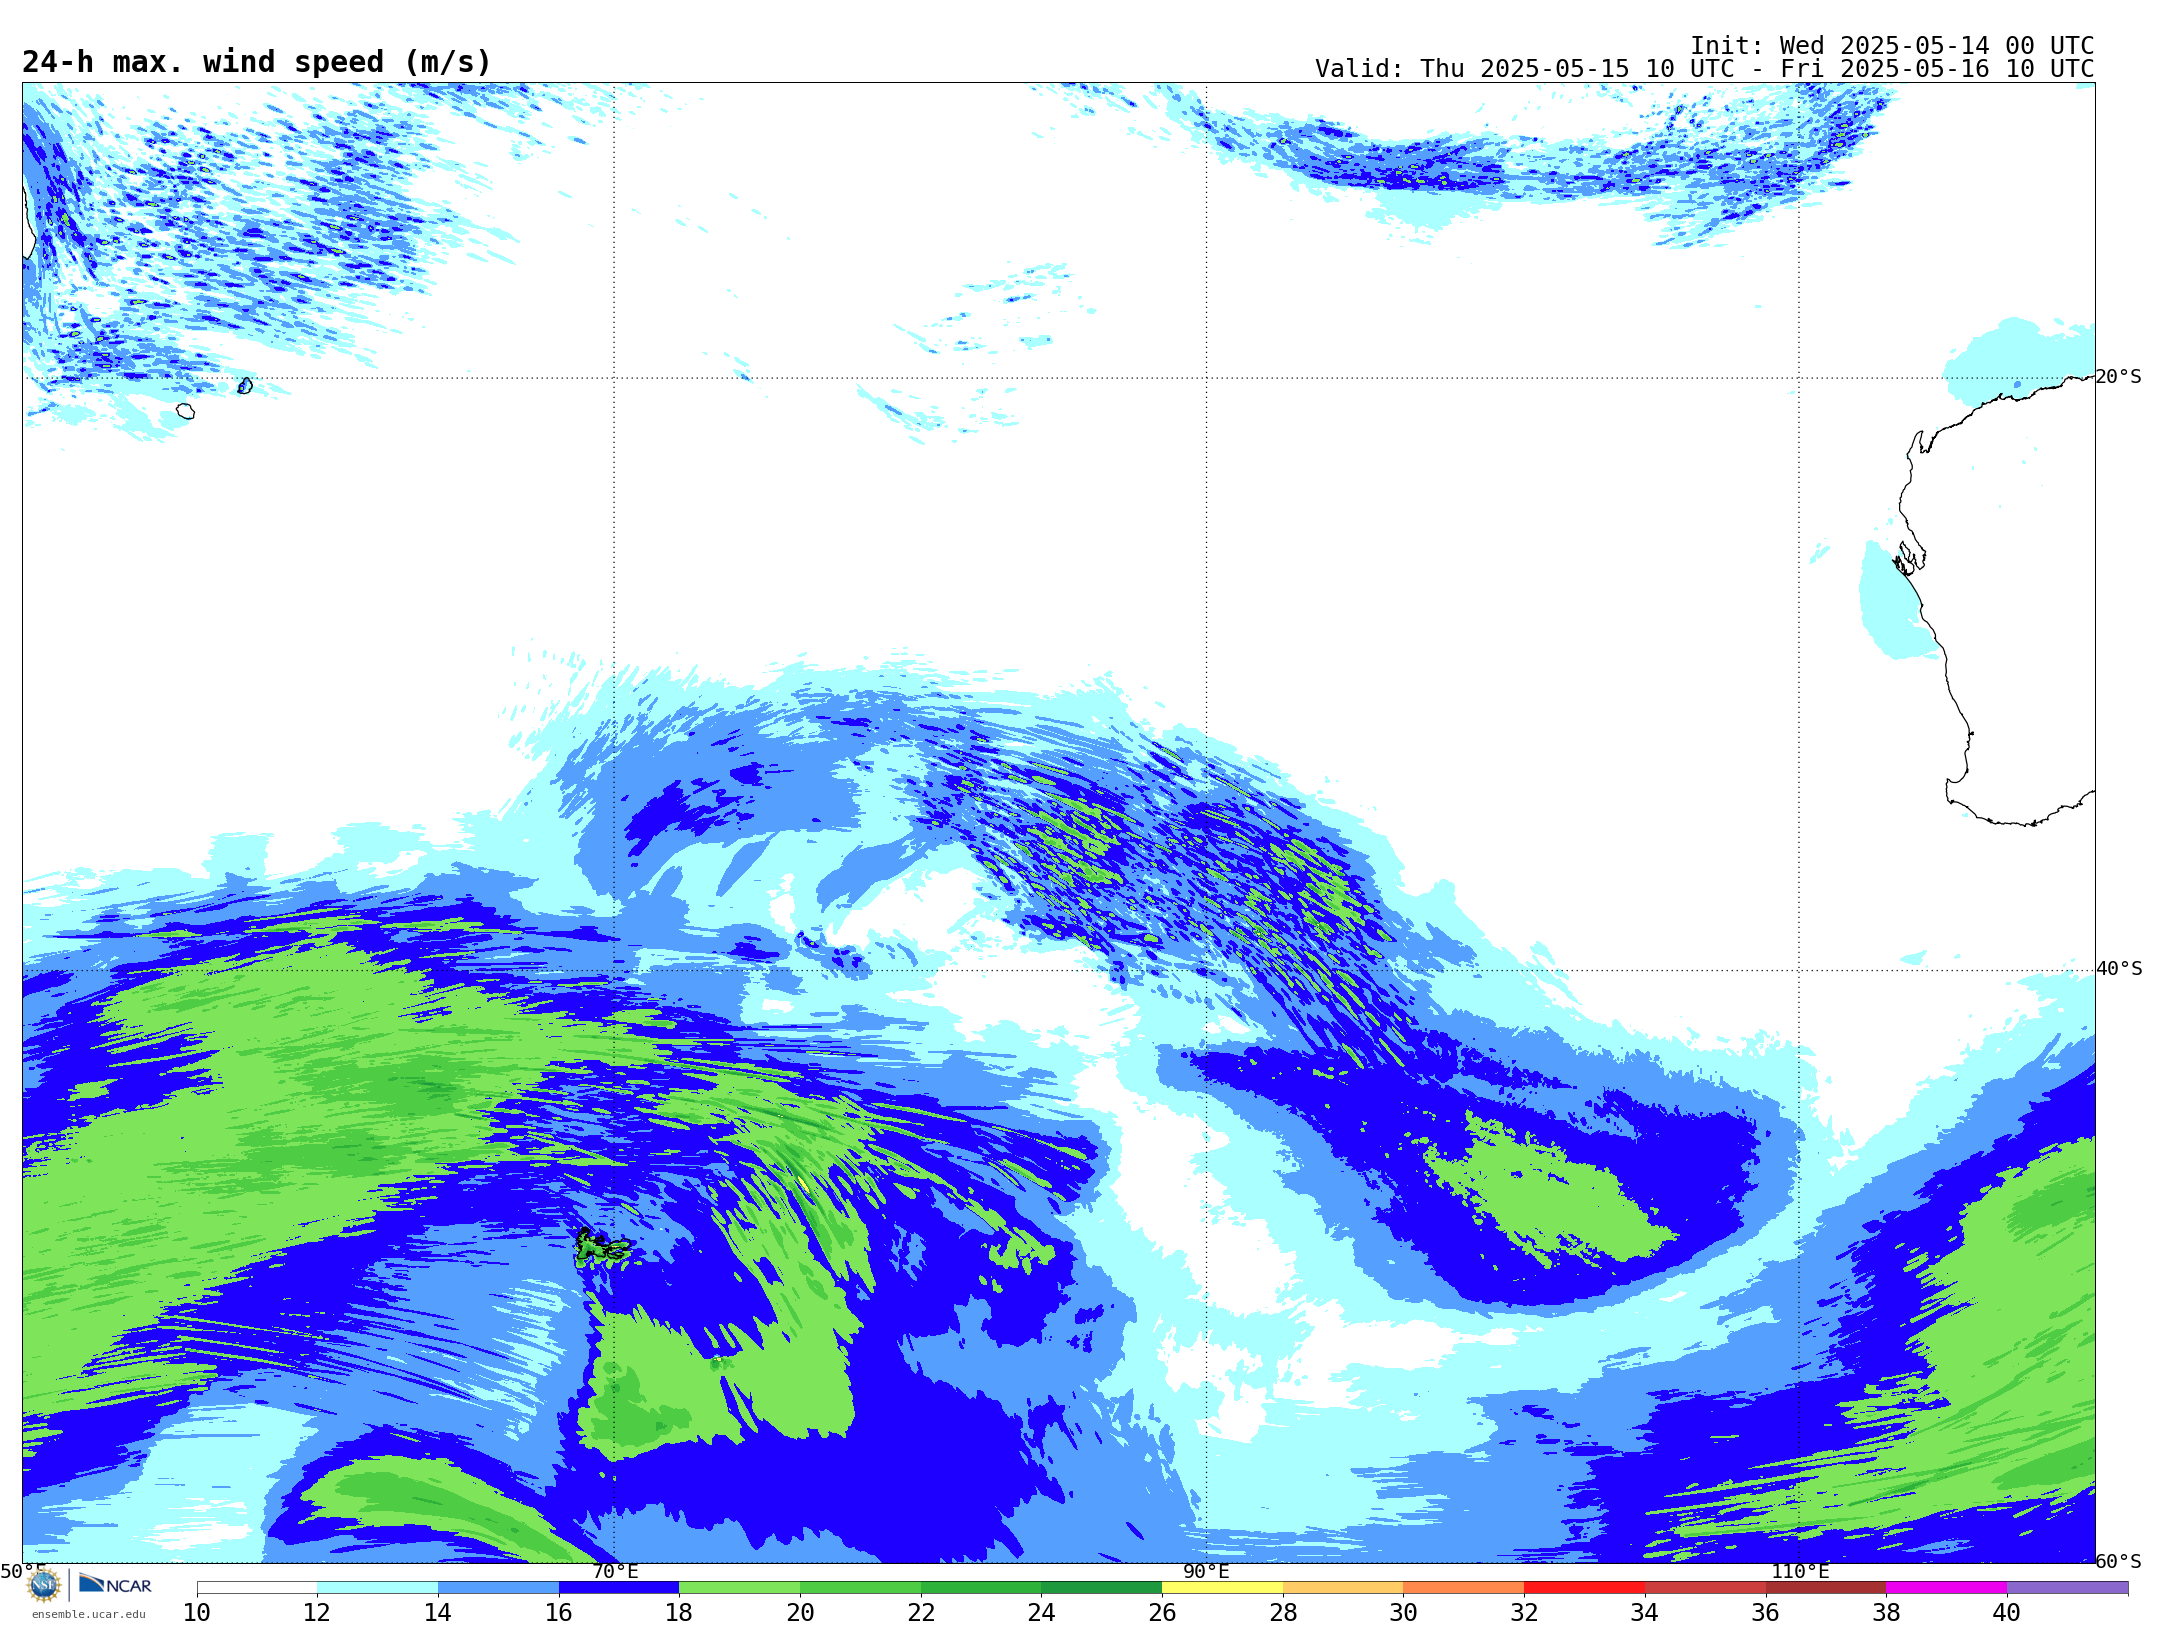This screenshot has width=2160, height=1626.
Task: Click the NSF logo icon
Action: pyautogui.click(x=44, y=1585)
